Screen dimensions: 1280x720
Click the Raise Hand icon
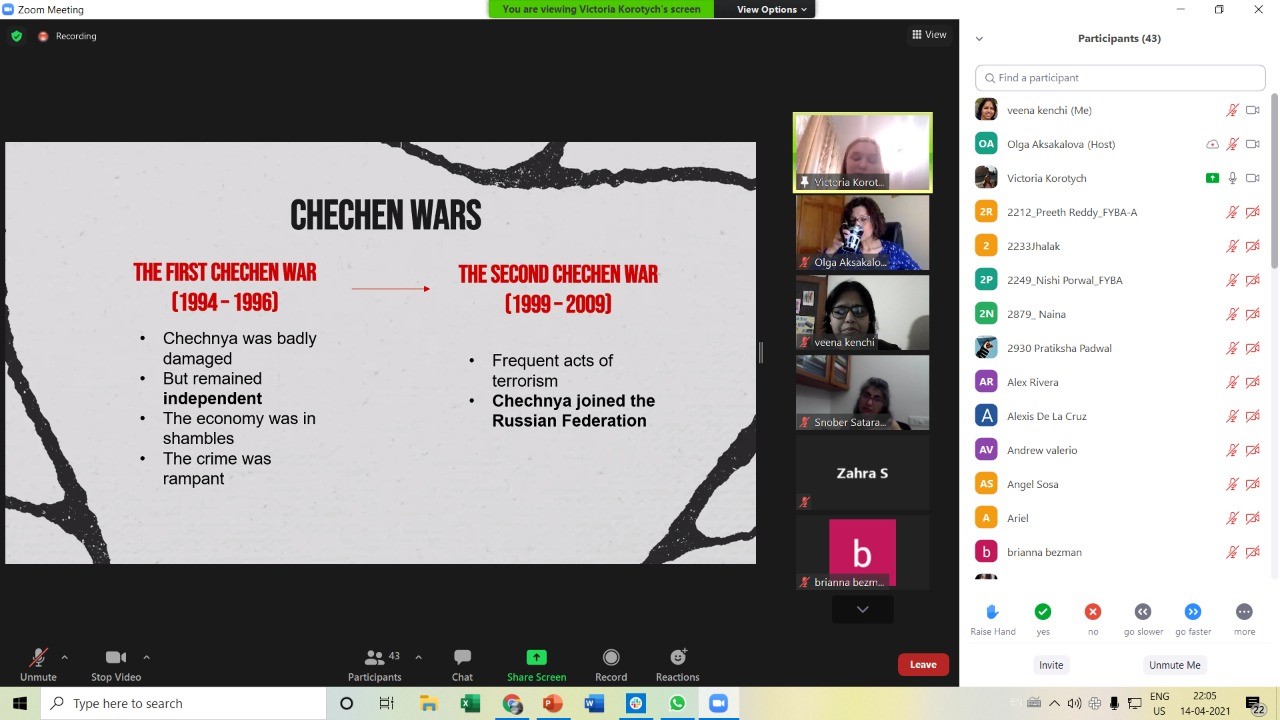click(992, 612)
